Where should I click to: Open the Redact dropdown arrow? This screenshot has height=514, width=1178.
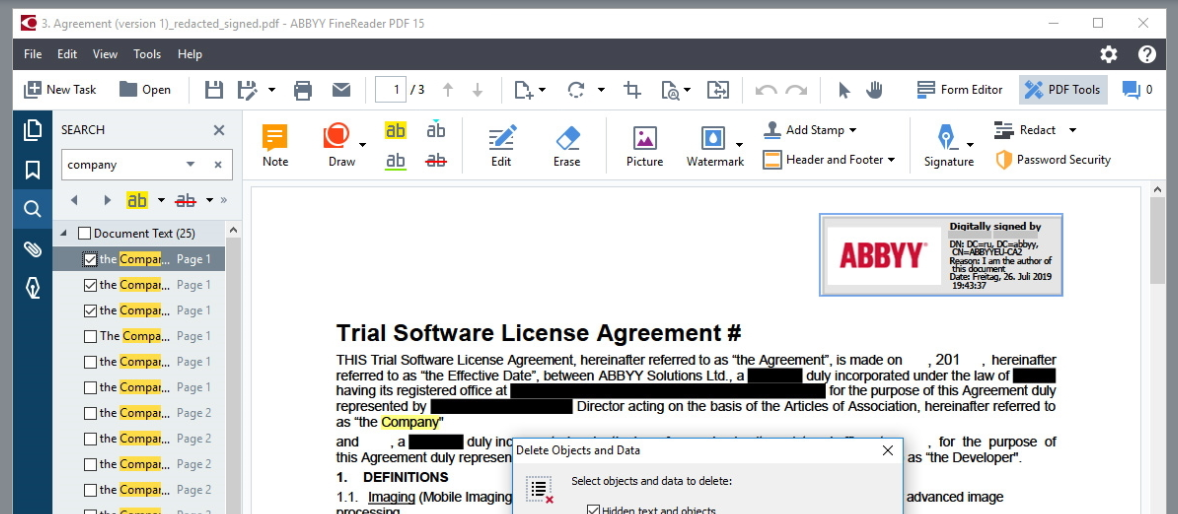1072,130
